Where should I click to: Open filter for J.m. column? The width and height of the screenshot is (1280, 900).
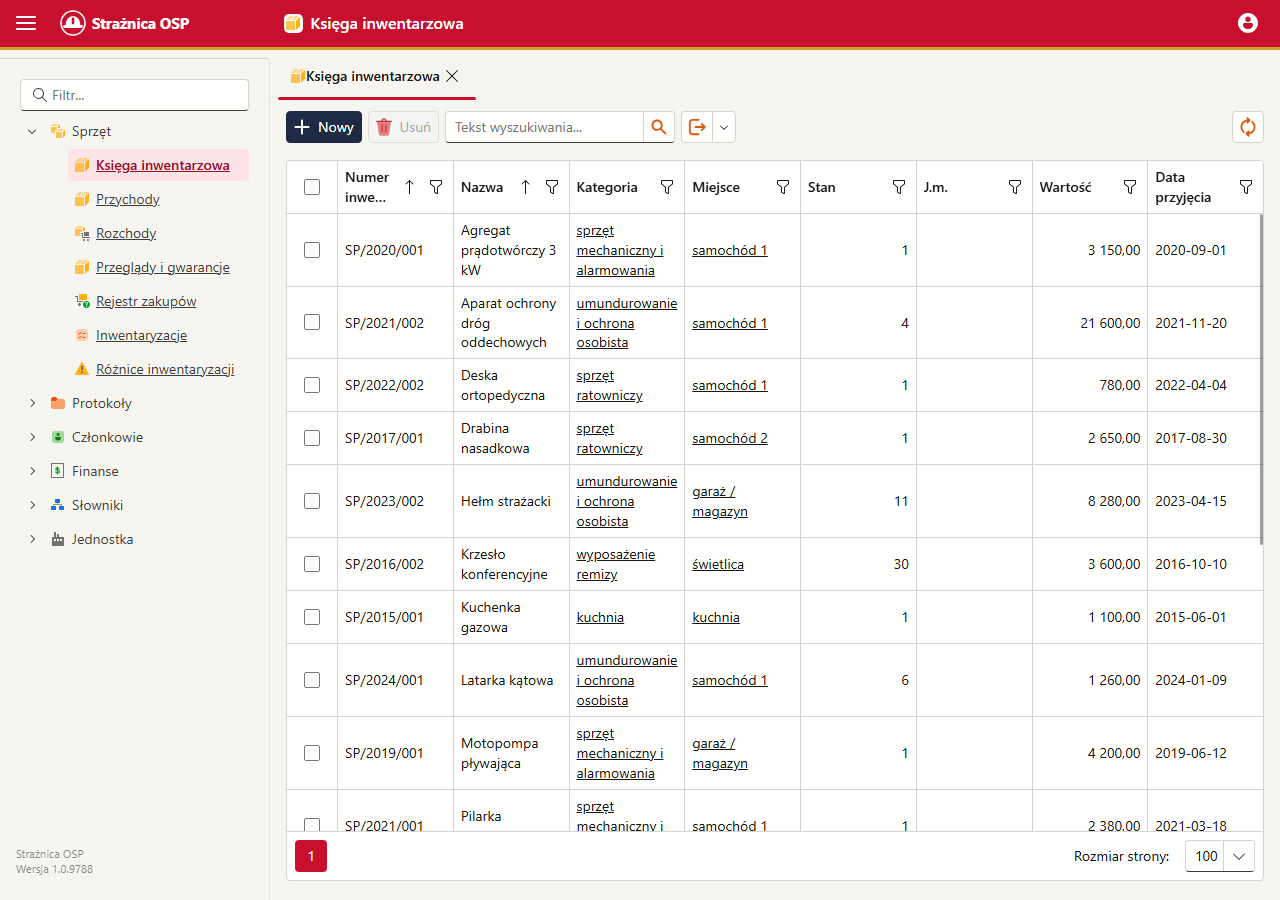(1015, 187)
